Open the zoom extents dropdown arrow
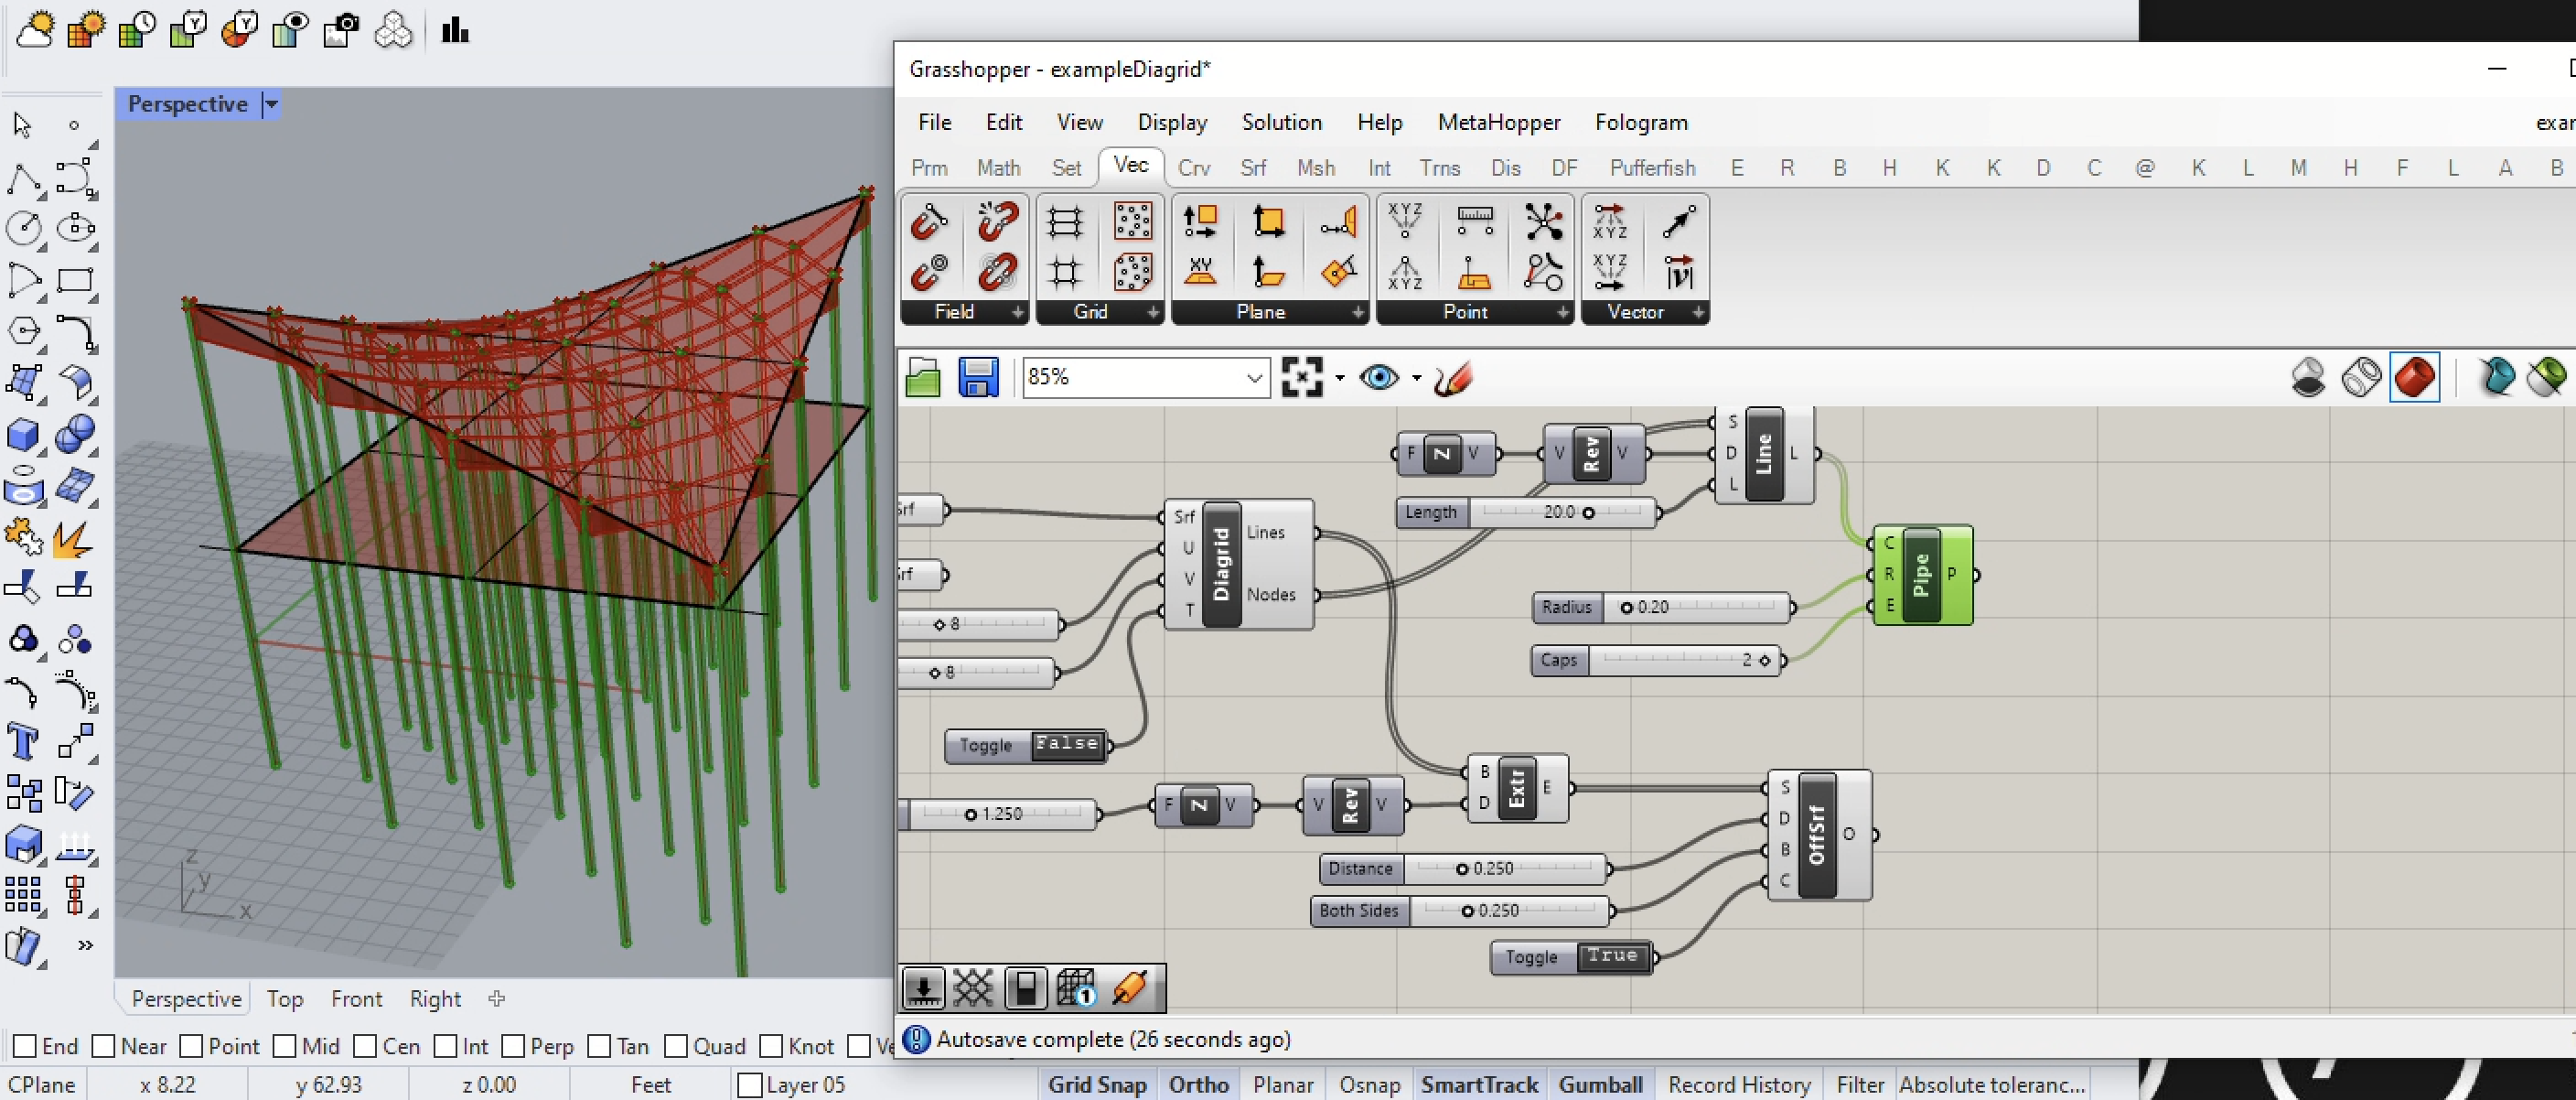Image resolution: width=2576 pixels, height=1100 pixels. pos(1340,378)
